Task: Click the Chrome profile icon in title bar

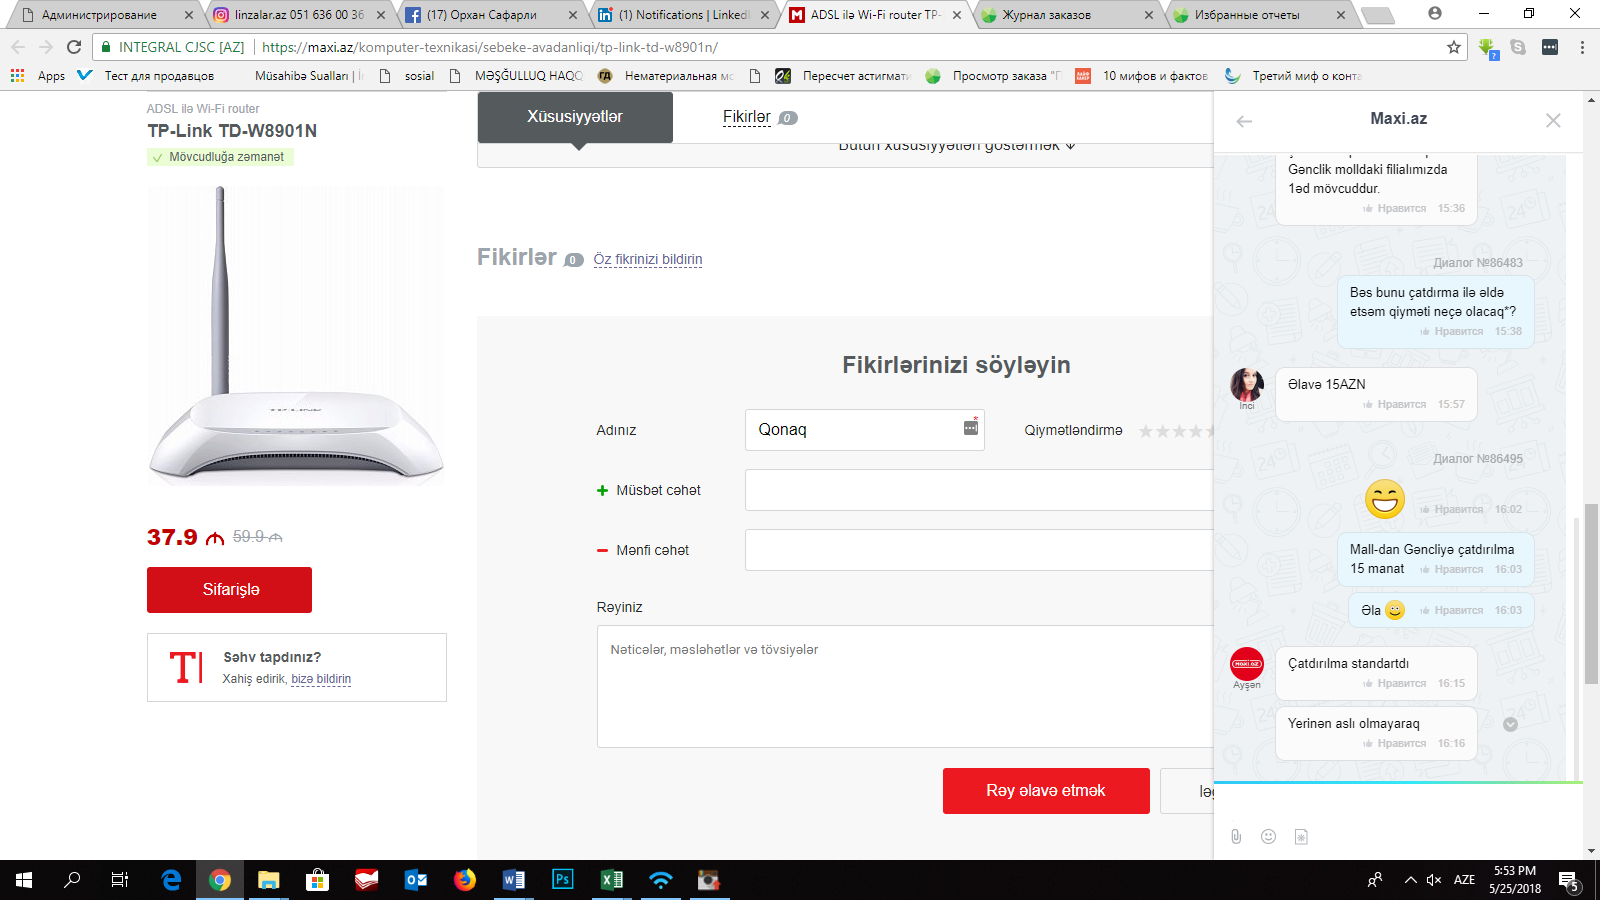Action: [1435, 13]
